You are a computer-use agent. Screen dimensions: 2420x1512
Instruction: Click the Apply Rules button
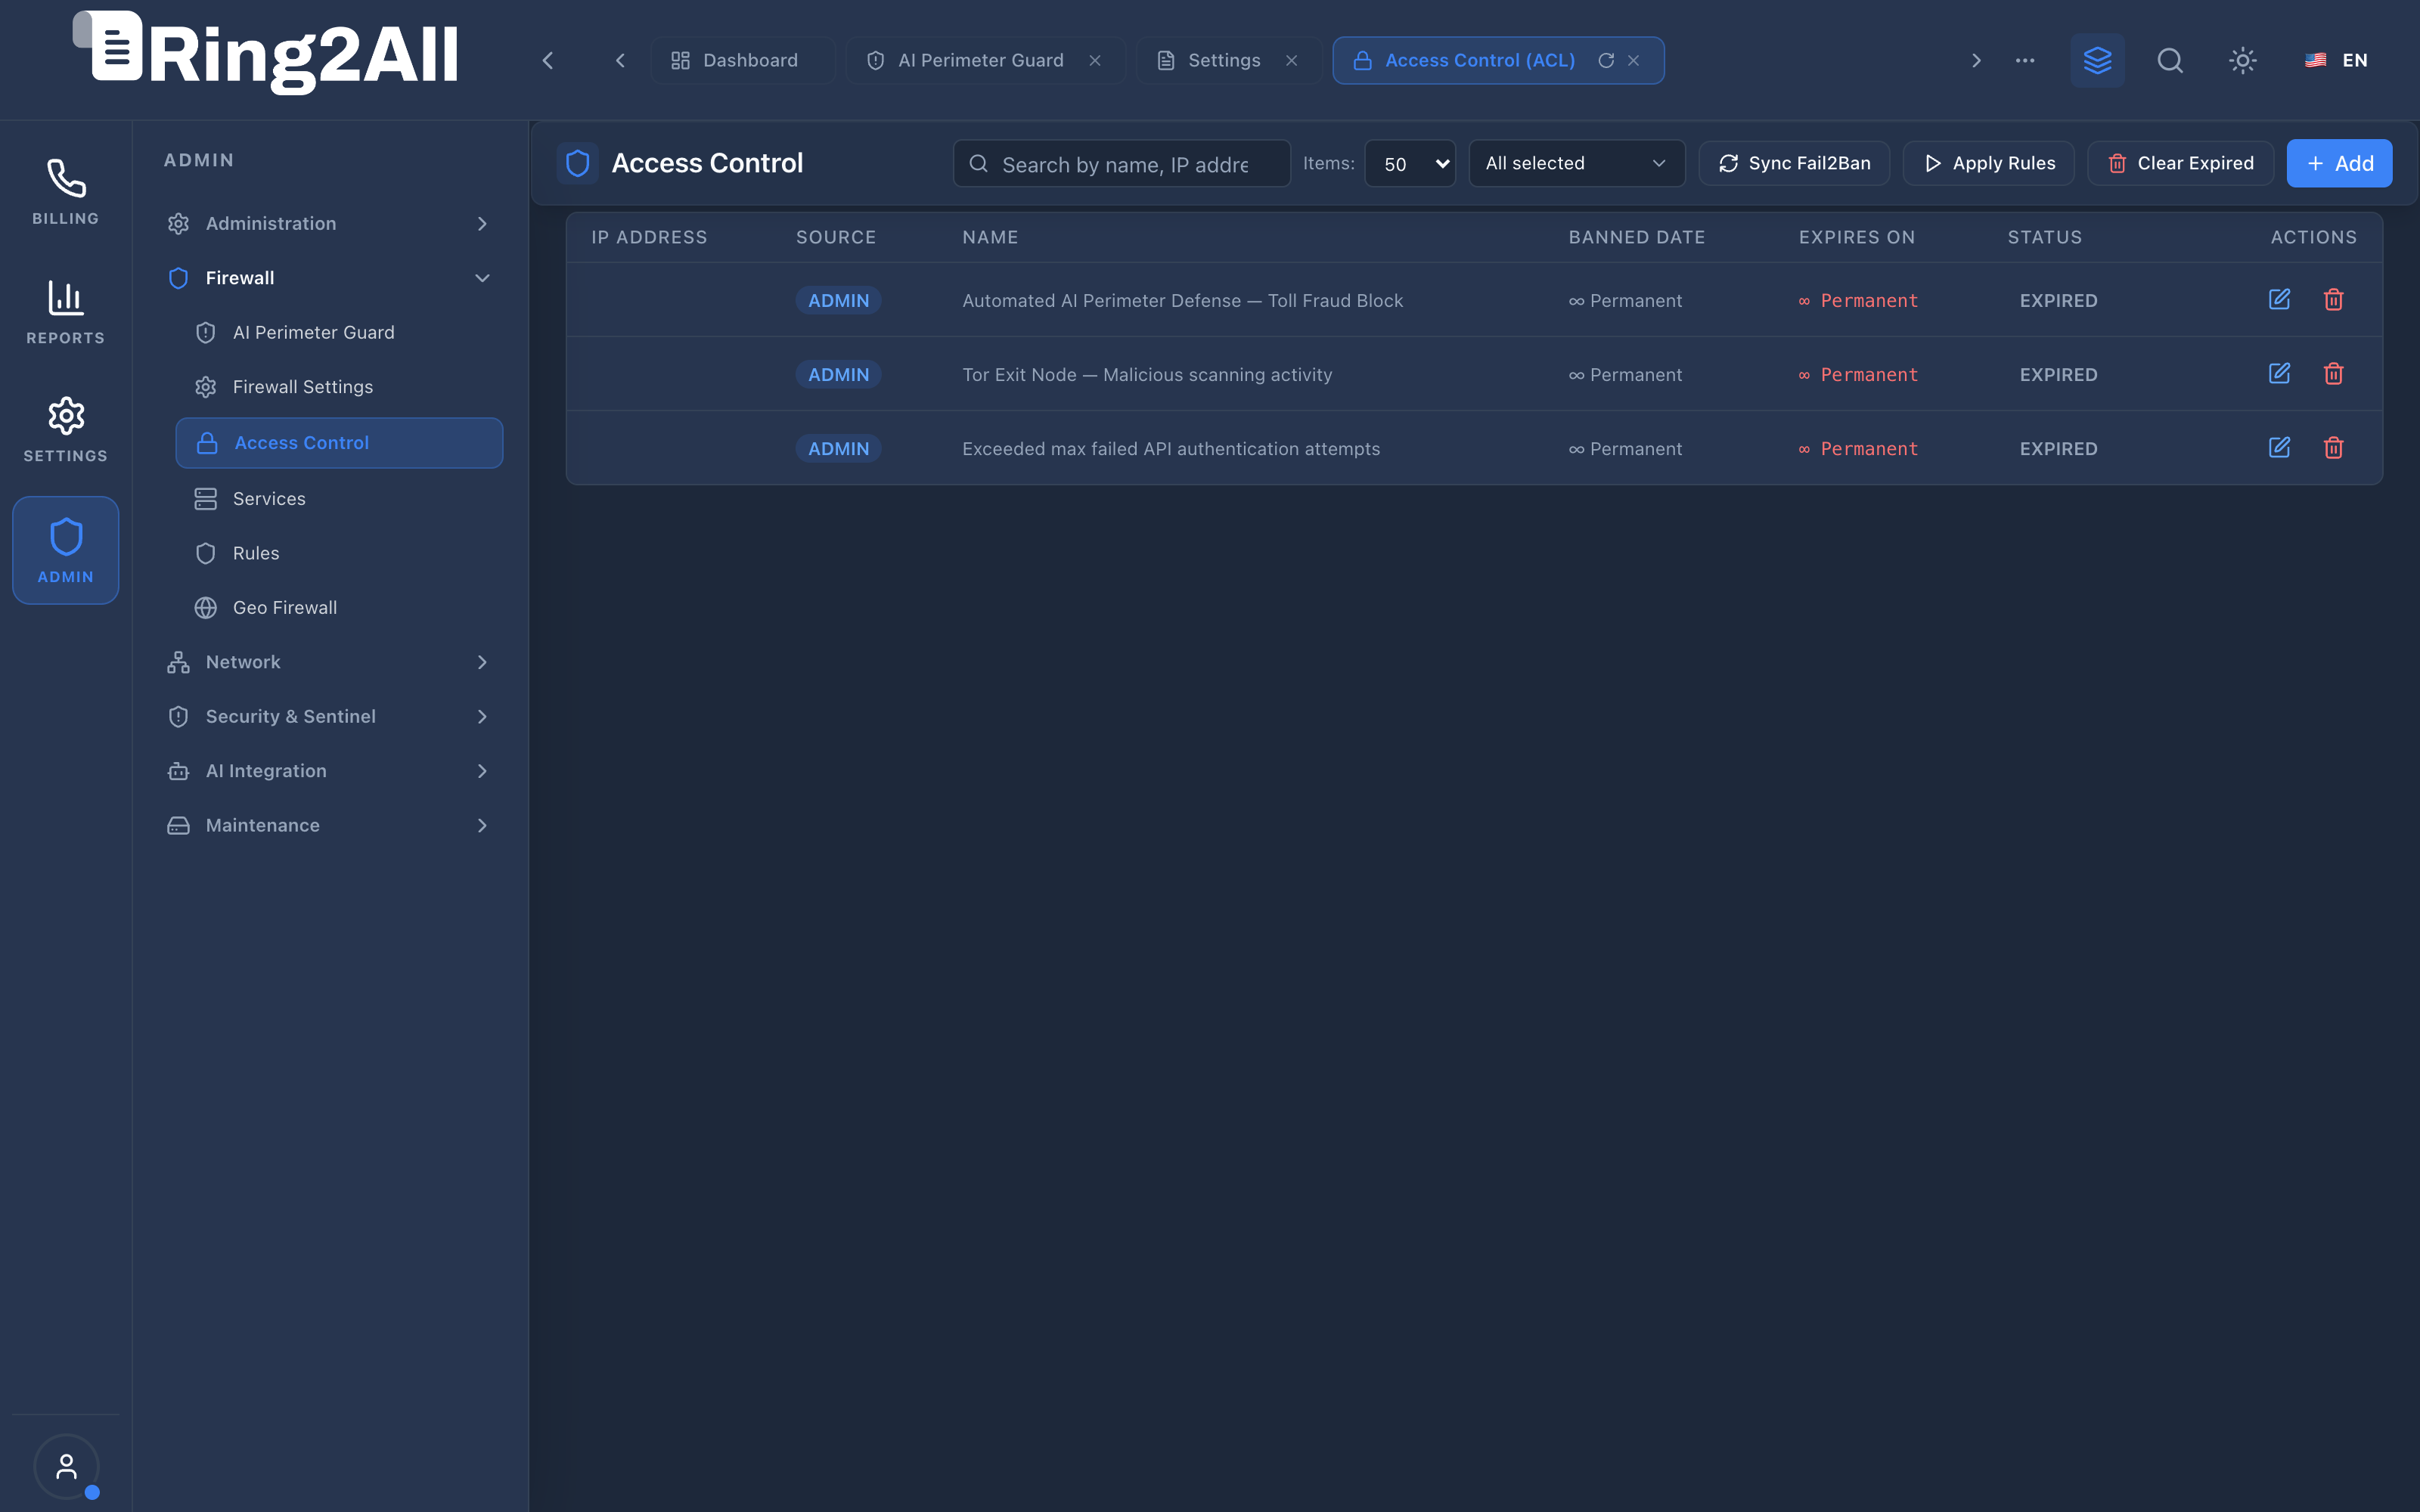(x=1989, y=163)
